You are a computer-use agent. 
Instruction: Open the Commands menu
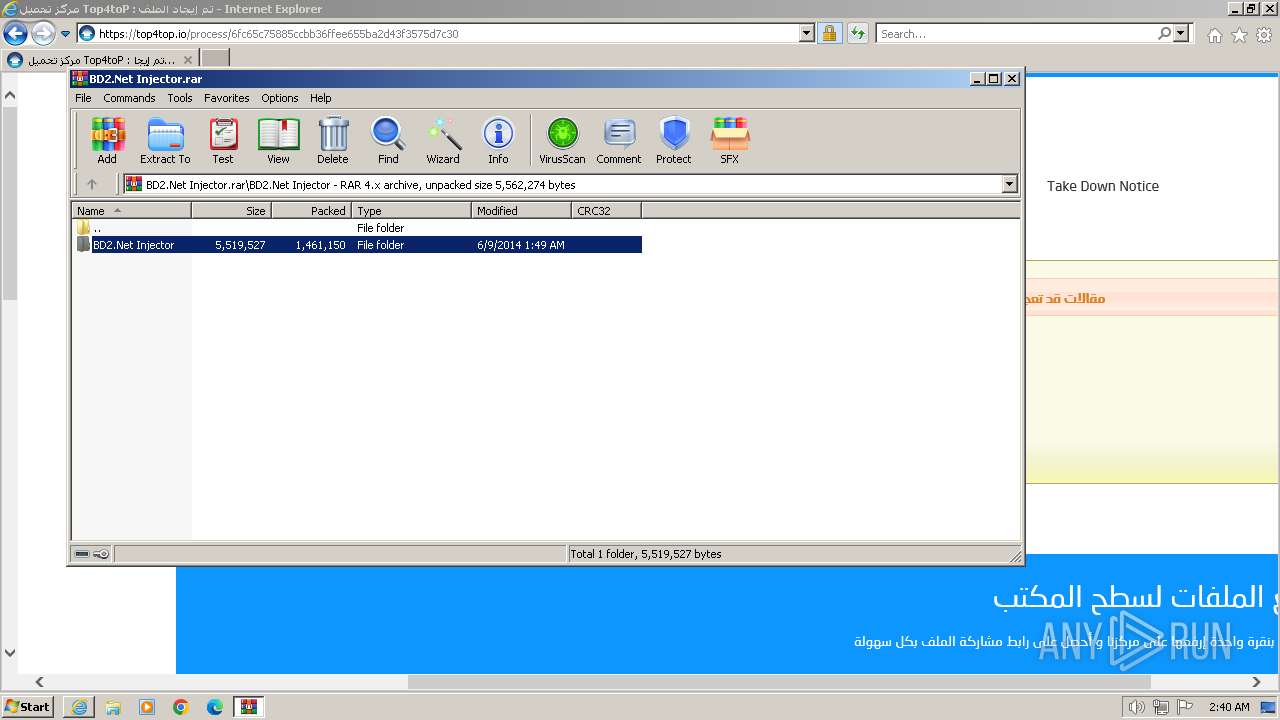[x=129, y=98]
